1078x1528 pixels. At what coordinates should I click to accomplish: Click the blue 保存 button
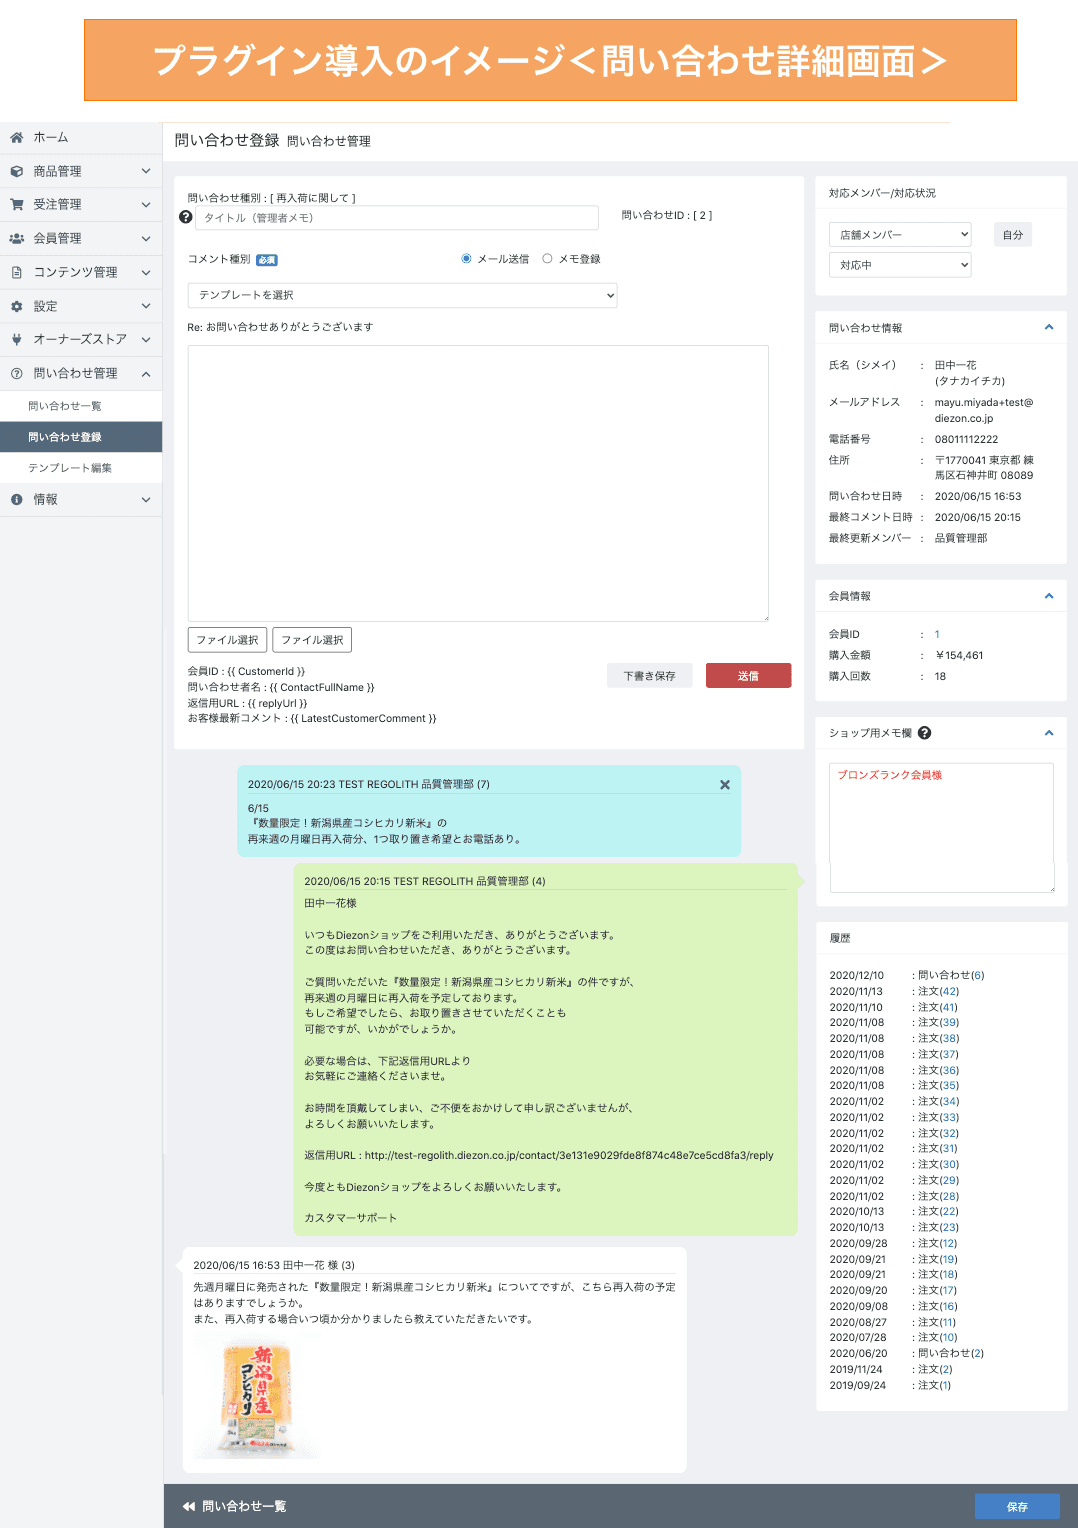[x=1017, y=1507]
